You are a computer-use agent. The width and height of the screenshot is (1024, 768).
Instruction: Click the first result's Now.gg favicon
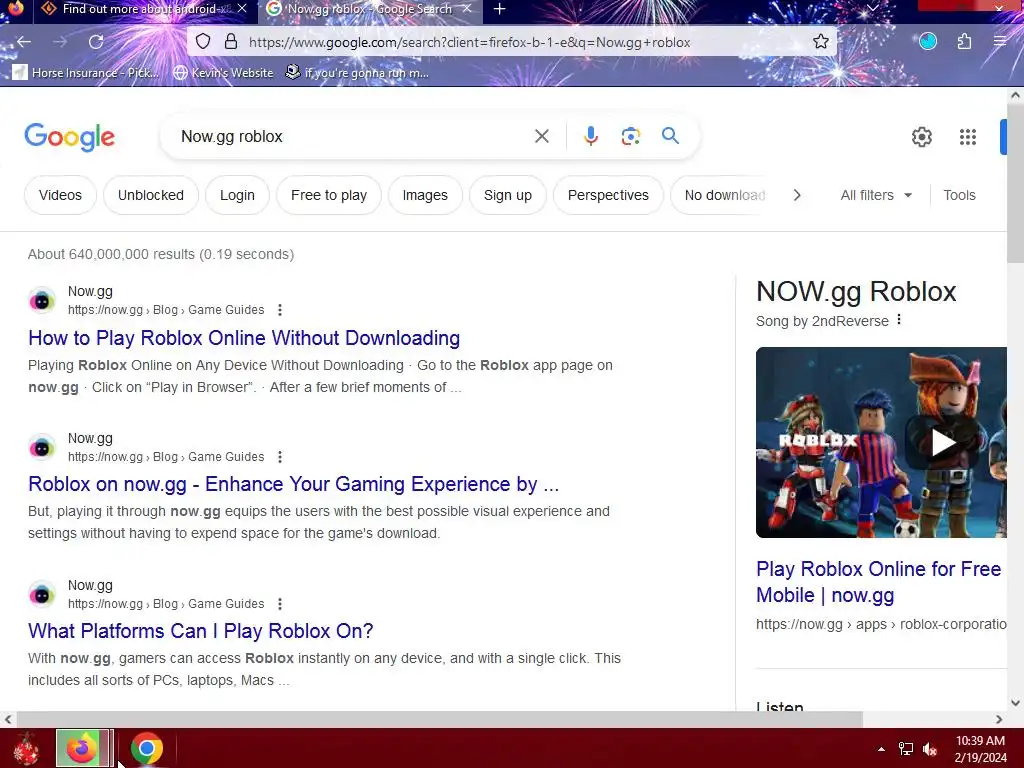pyautogui.click(x=42, y=300)
